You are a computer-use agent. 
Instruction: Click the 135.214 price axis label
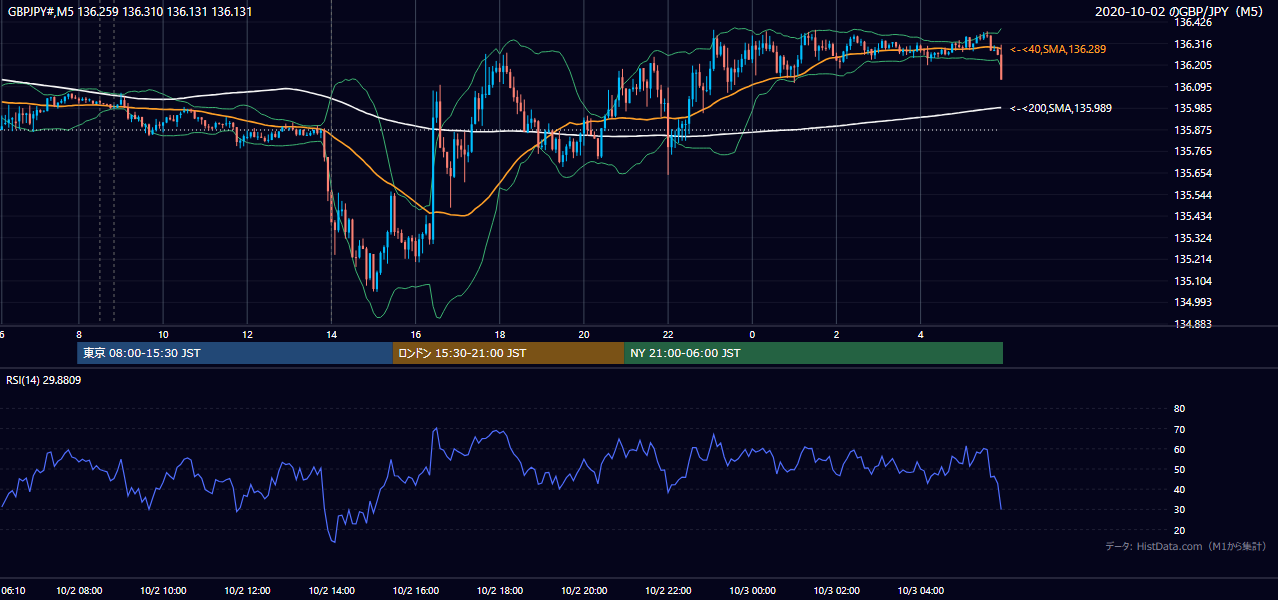click(1193, 259)
